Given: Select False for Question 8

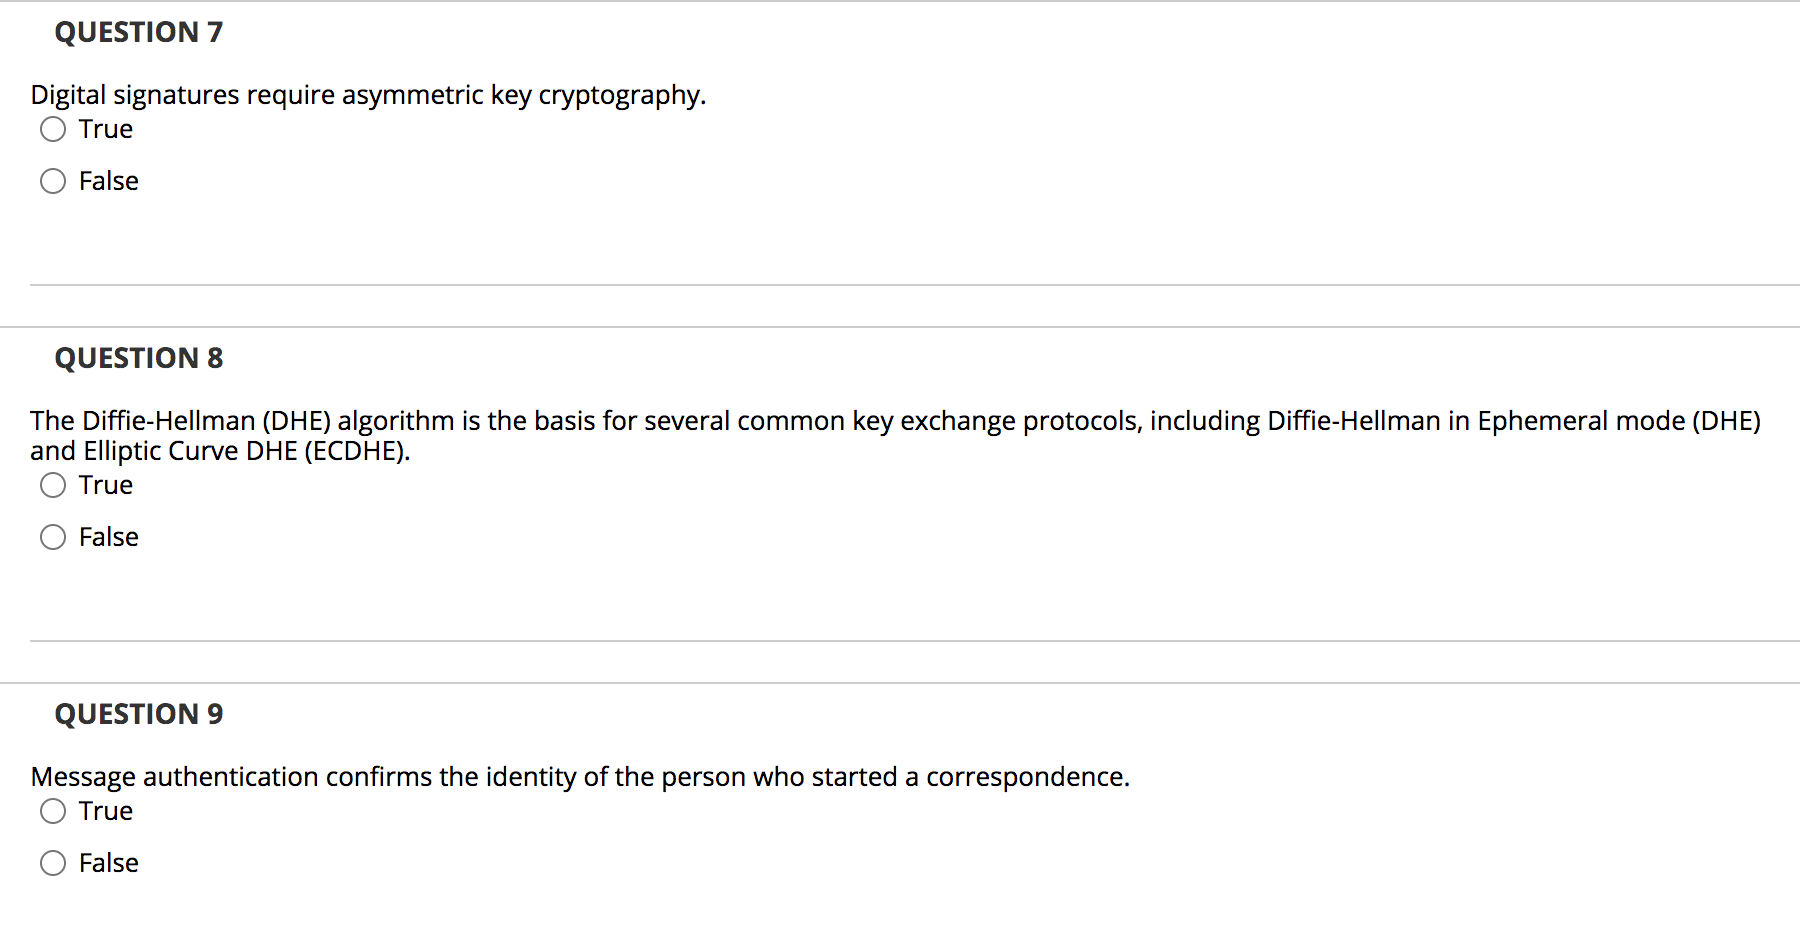Looking at the screenshot, I should coord(53,537).
